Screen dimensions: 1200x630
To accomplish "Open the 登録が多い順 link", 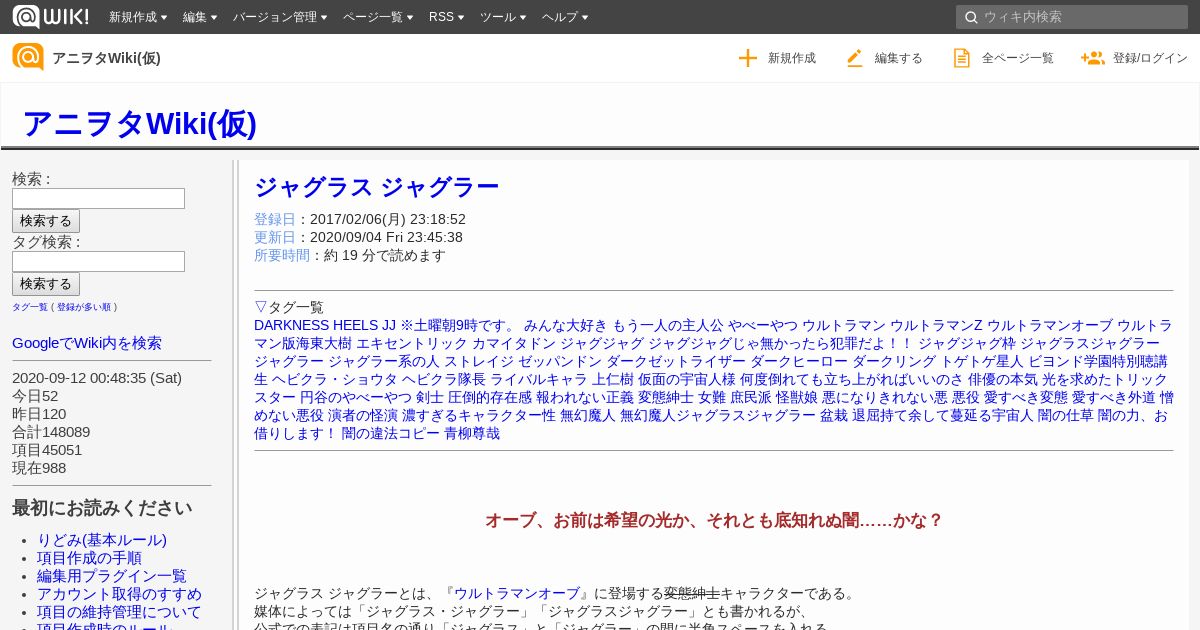I will (84, 307).
